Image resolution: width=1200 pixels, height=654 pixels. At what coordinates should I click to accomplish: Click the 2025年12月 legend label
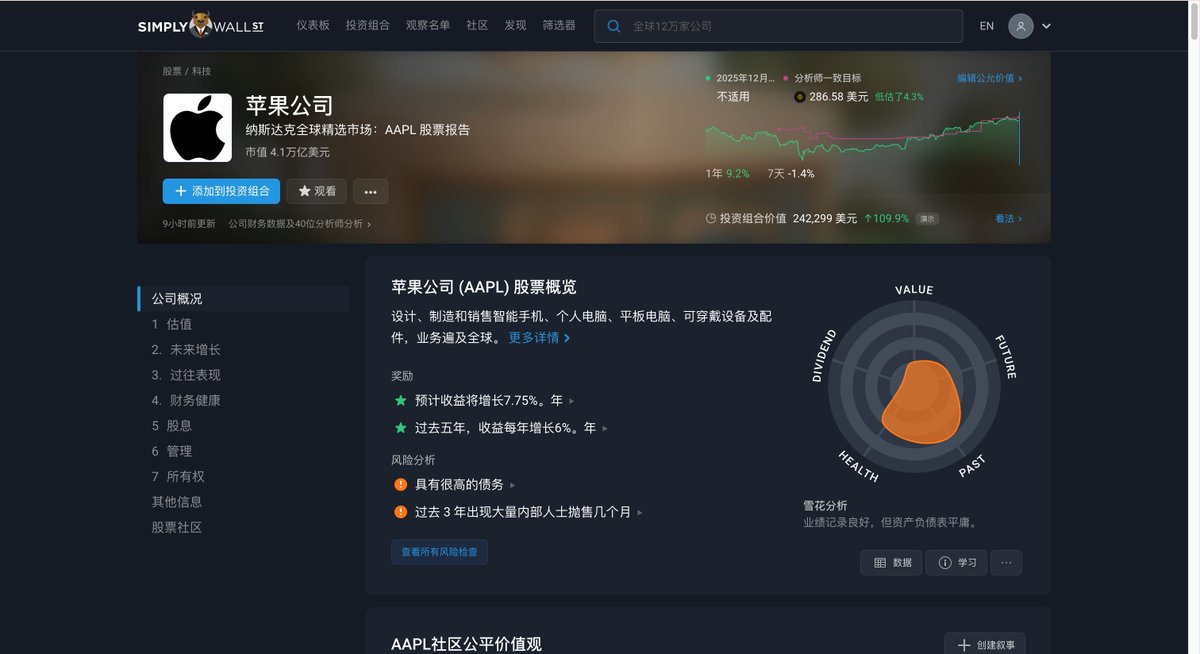744,78
